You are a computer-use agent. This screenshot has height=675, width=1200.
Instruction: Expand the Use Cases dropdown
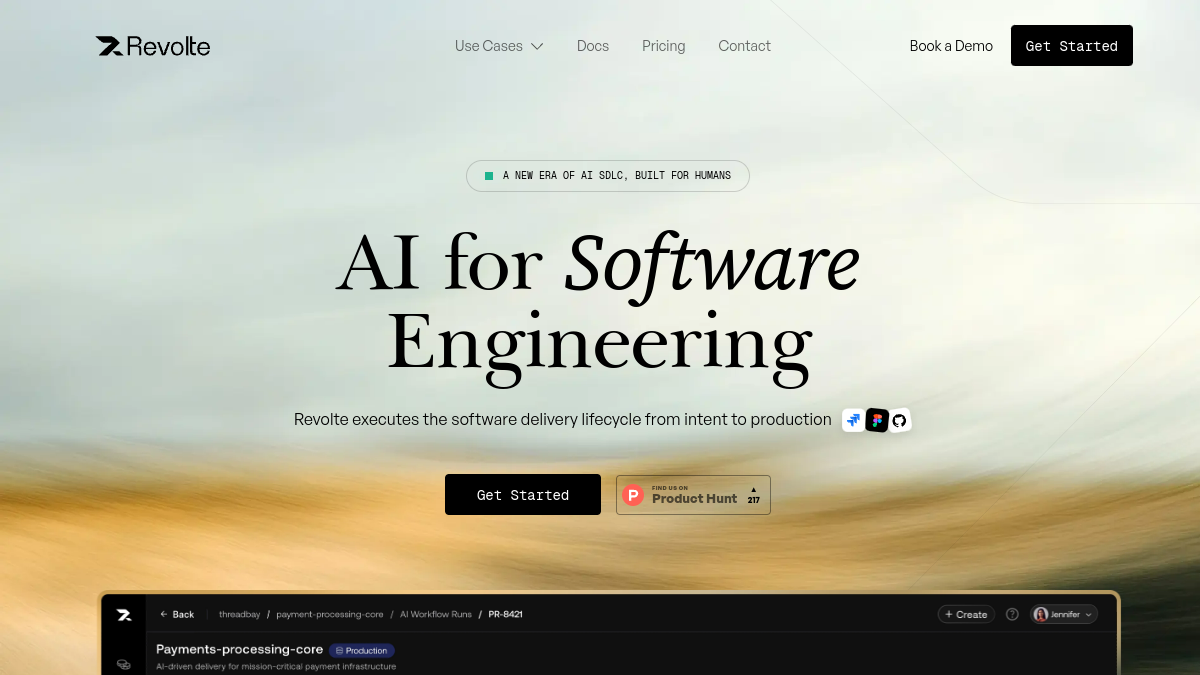coord(499,46)
